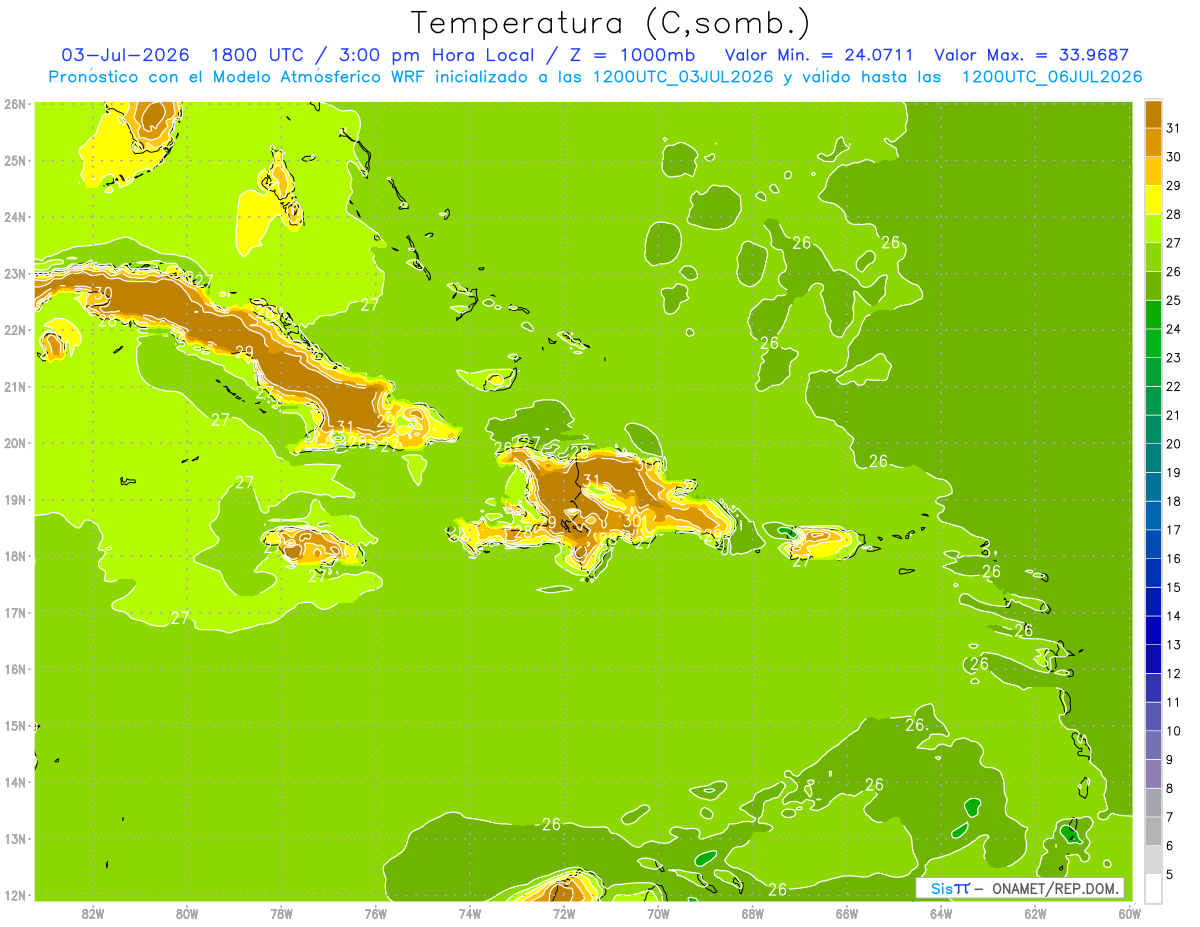Click the "Valor Min. = 24.0711" text

point(819,55)
